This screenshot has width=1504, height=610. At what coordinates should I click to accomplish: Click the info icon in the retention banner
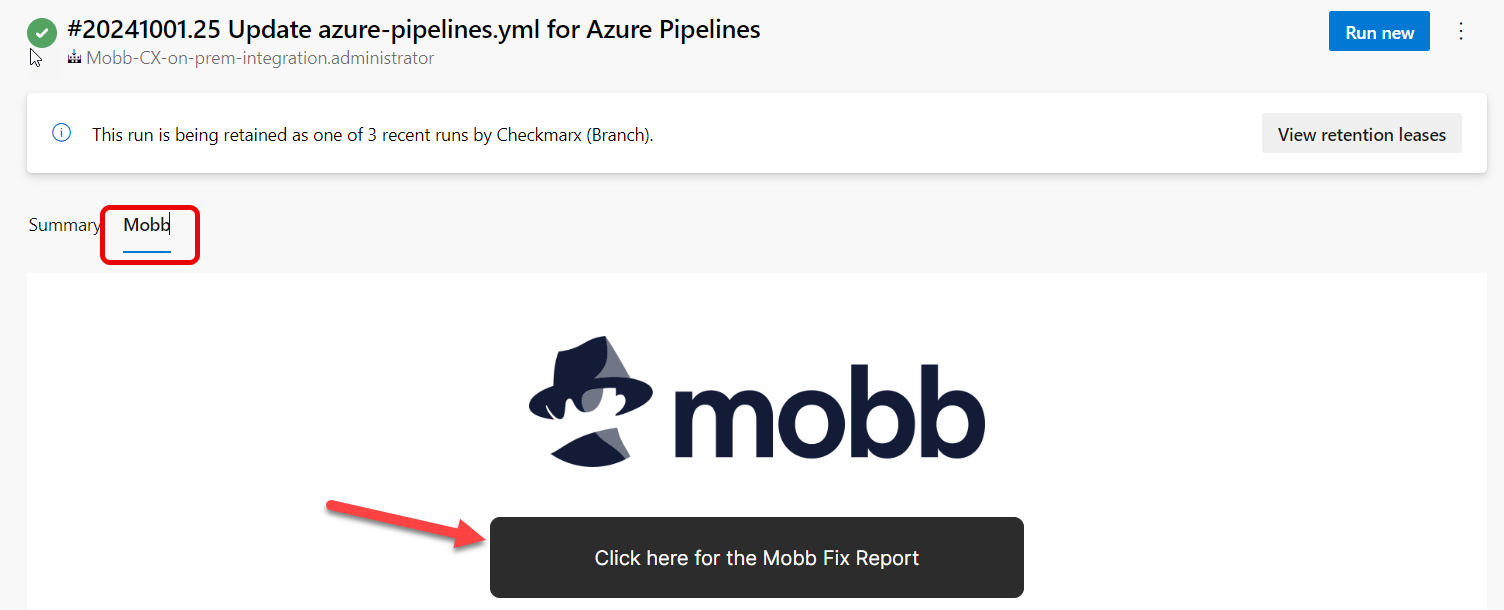62,133
